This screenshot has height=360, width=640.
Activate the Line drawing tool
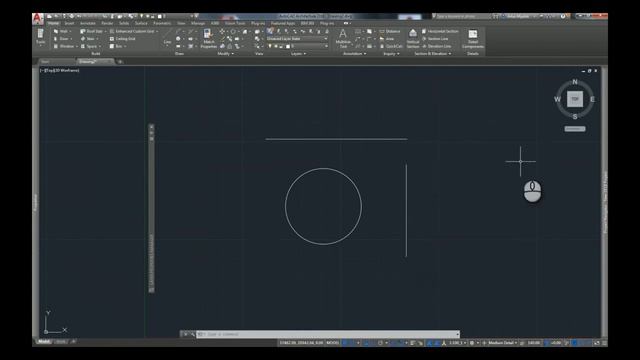[x=167, y=37]
